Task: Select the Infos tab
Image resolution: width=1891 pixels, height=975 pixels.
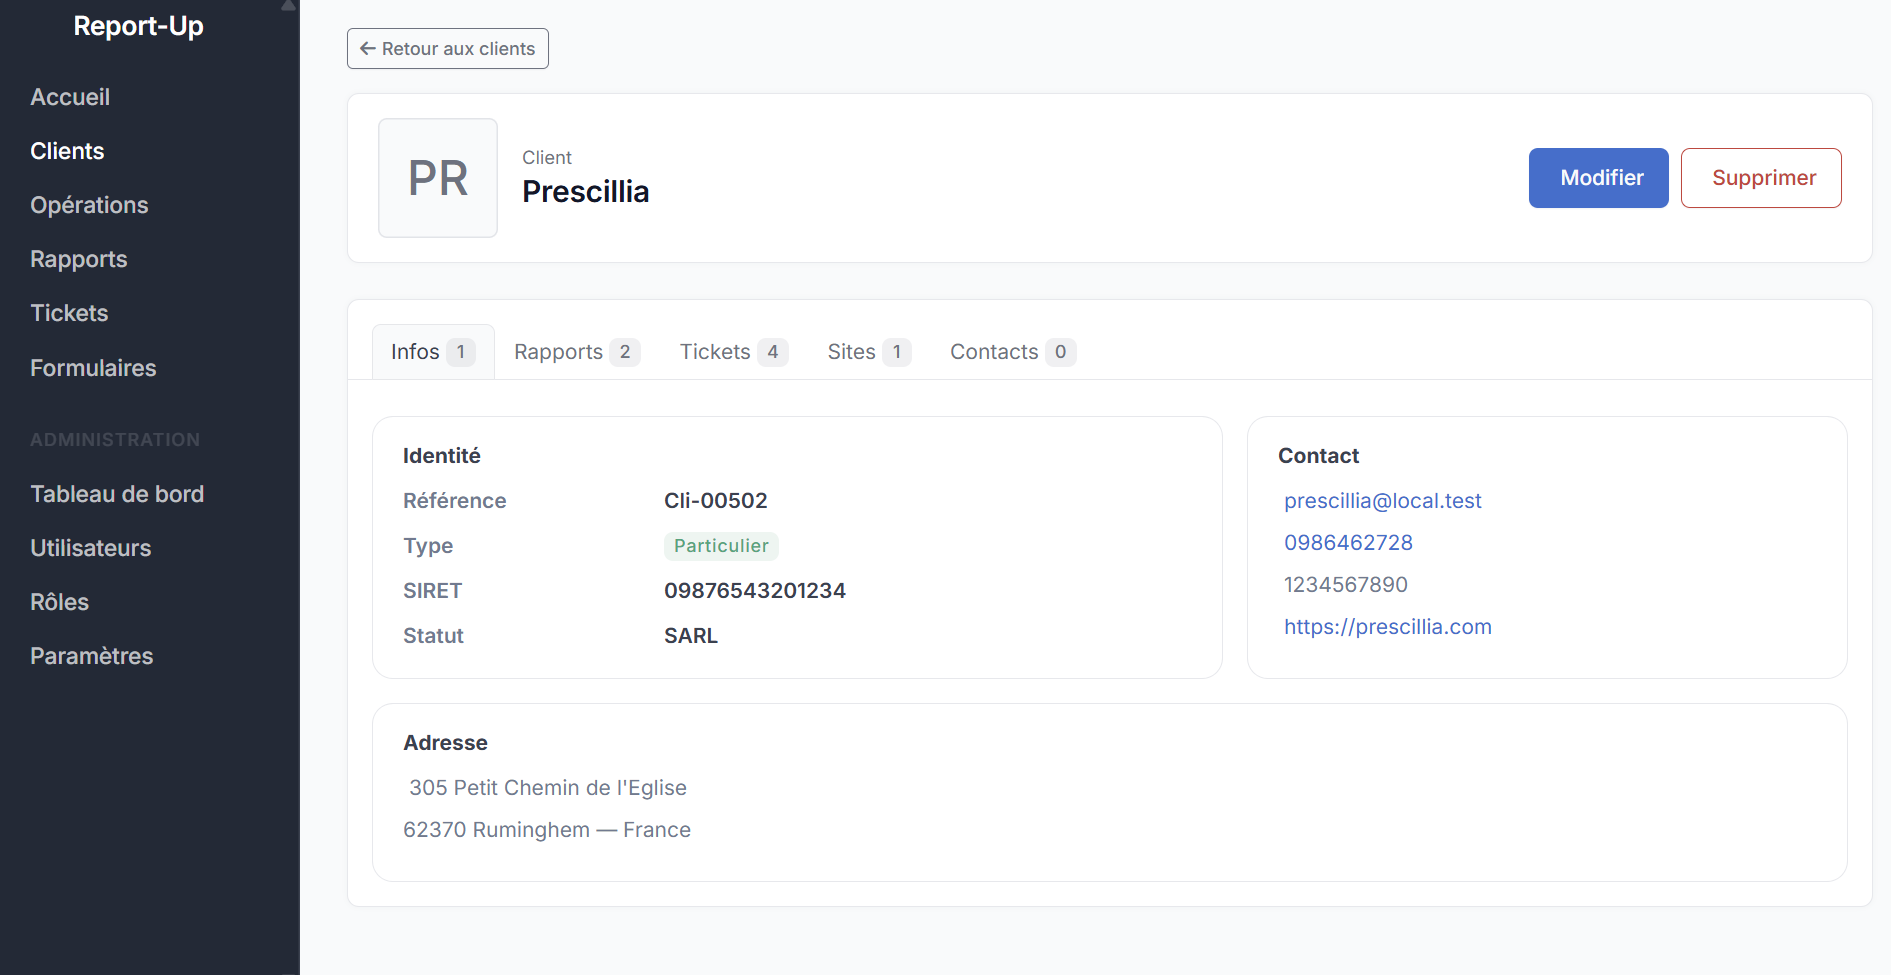Action: pyautogui.click(x=433, y=352)
